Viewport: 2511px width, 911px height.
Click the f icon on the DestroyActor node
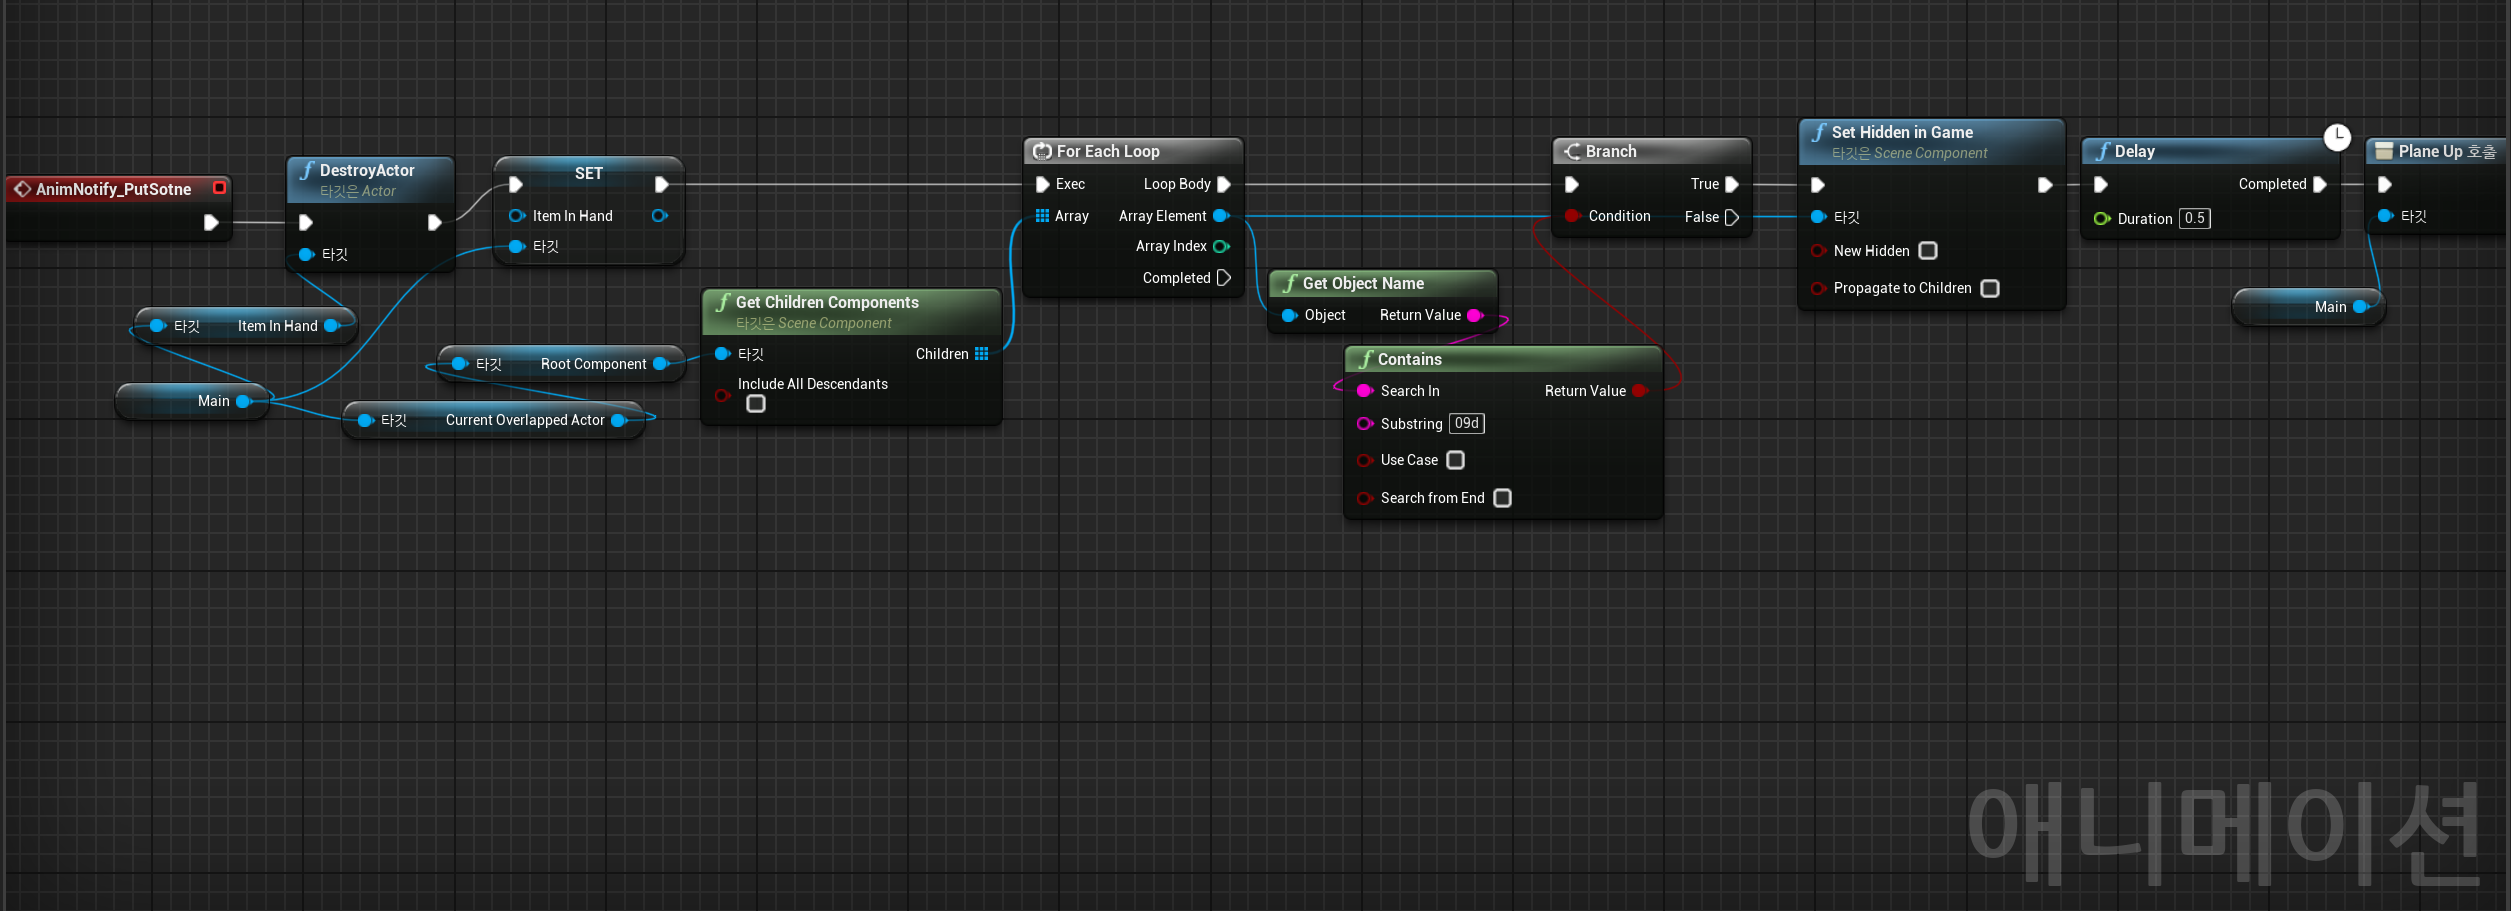click(308, 170)
